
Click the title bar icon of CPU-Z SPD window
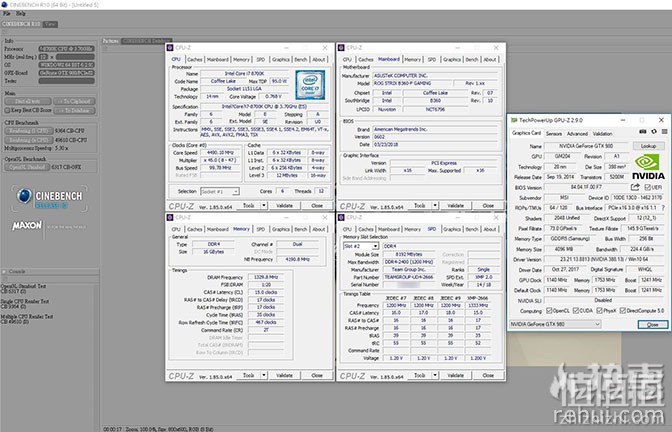coord(341,217)
